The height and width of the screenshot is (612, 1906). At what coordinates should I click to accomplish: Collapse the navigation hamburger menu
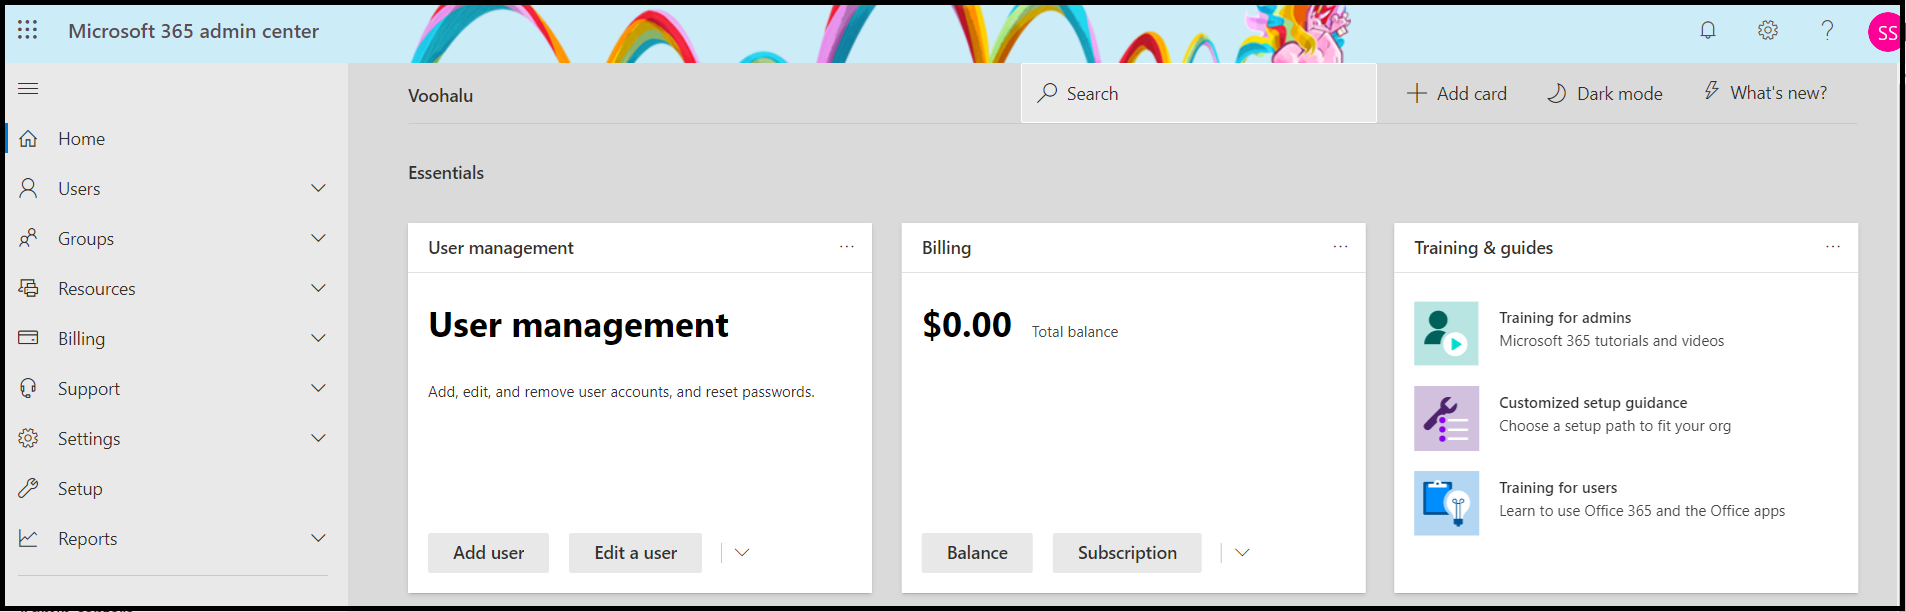click(28, 88)
